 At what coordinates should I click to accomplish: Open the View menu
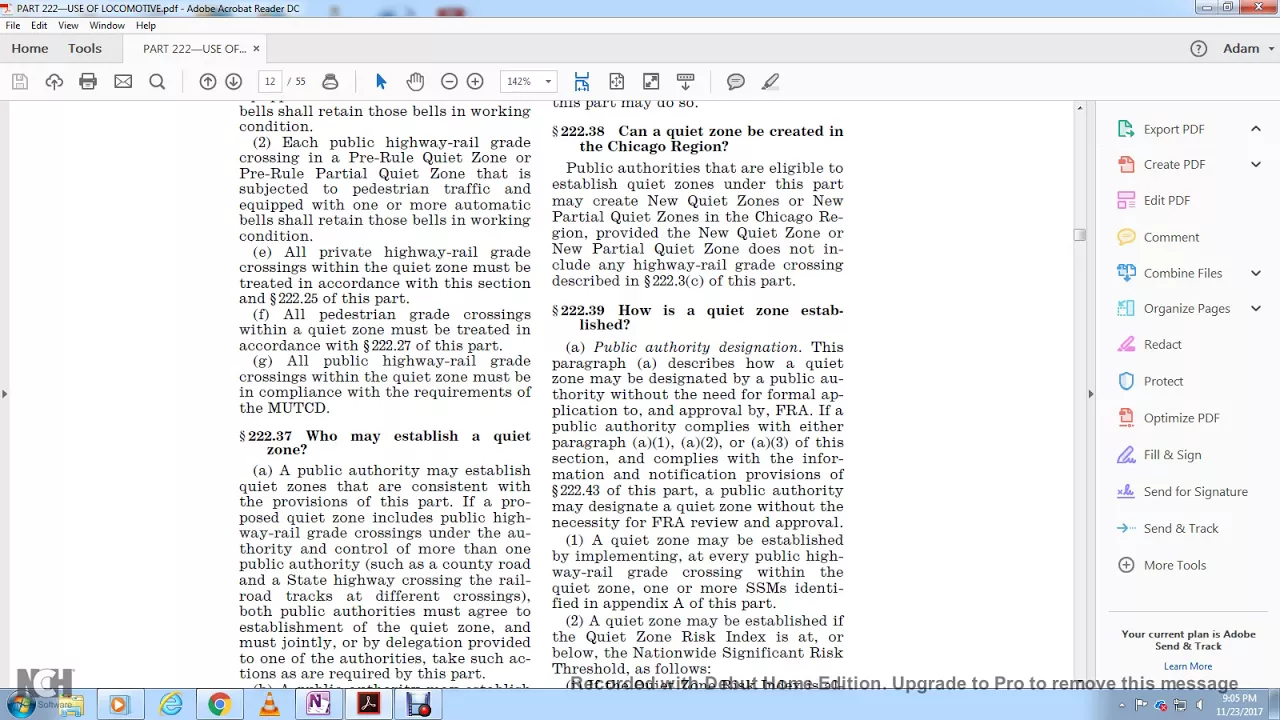[68, 25]
